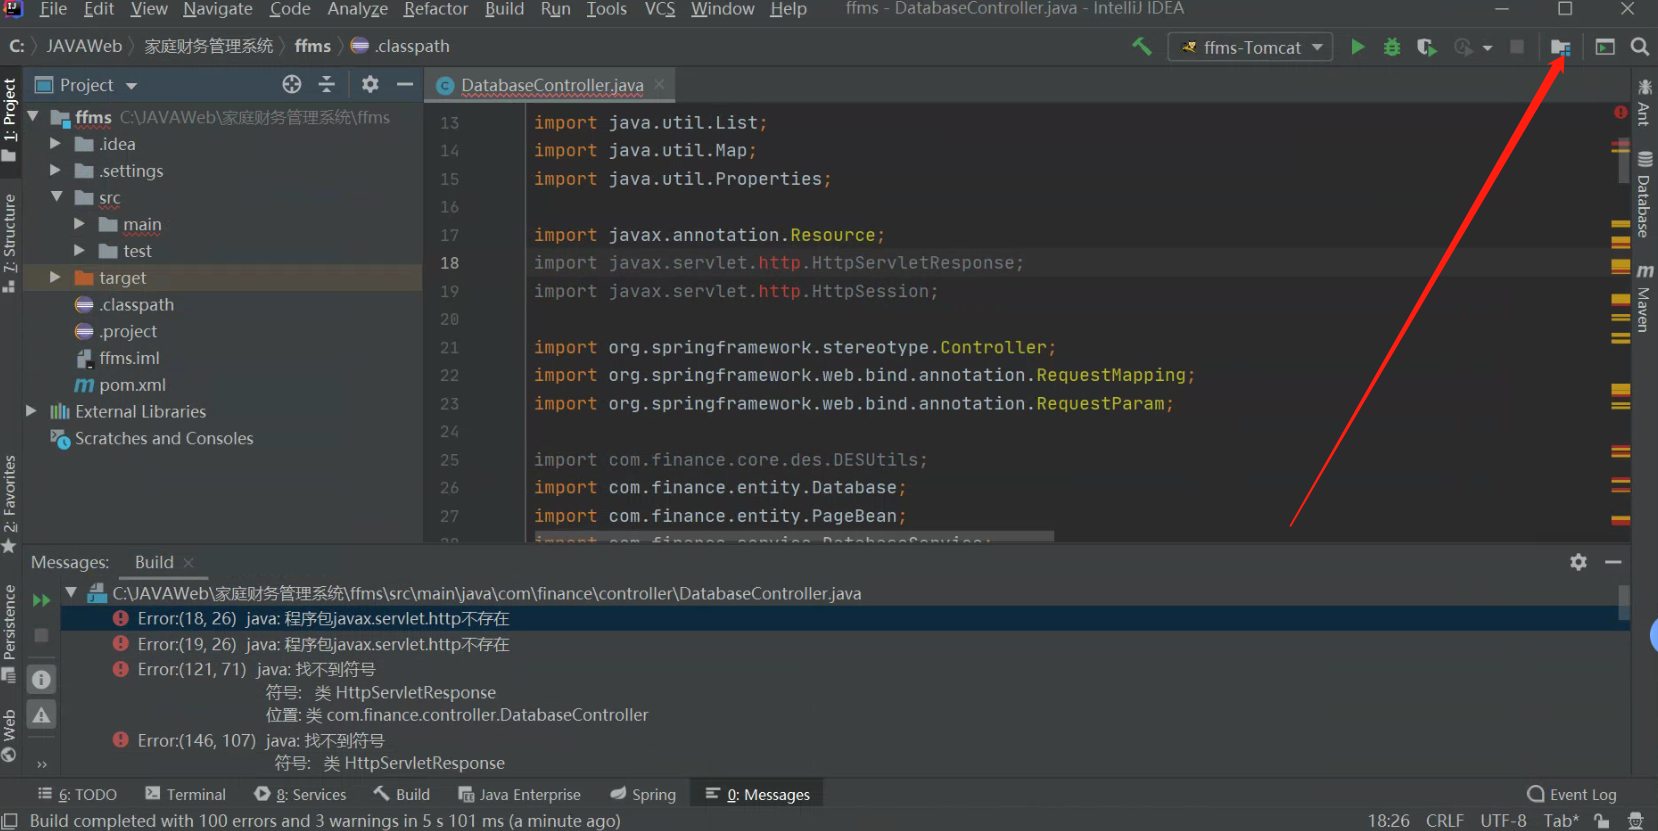Click the Build Project hammer icon
This screenshot has width=1658, height=831.
[1141, 46]
